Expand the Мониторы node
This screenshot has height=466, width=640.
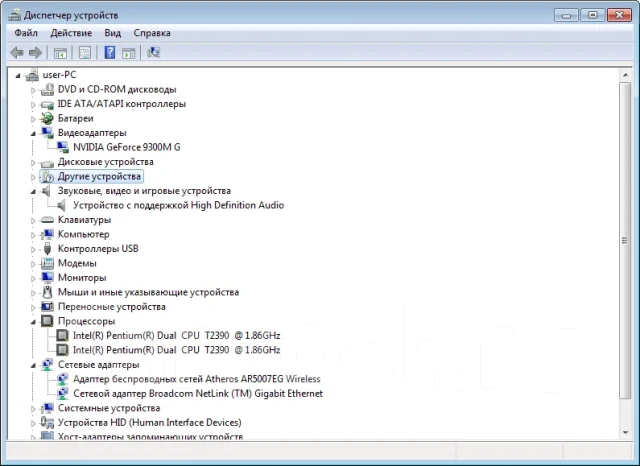pyautogui.click(x=33, y=278)
